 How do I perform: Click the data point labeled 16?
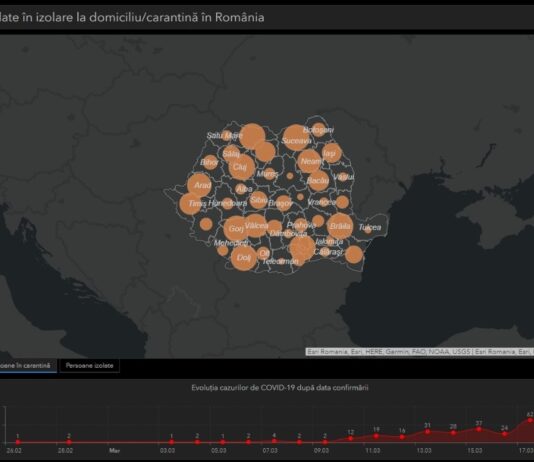(x=402, y=437)
